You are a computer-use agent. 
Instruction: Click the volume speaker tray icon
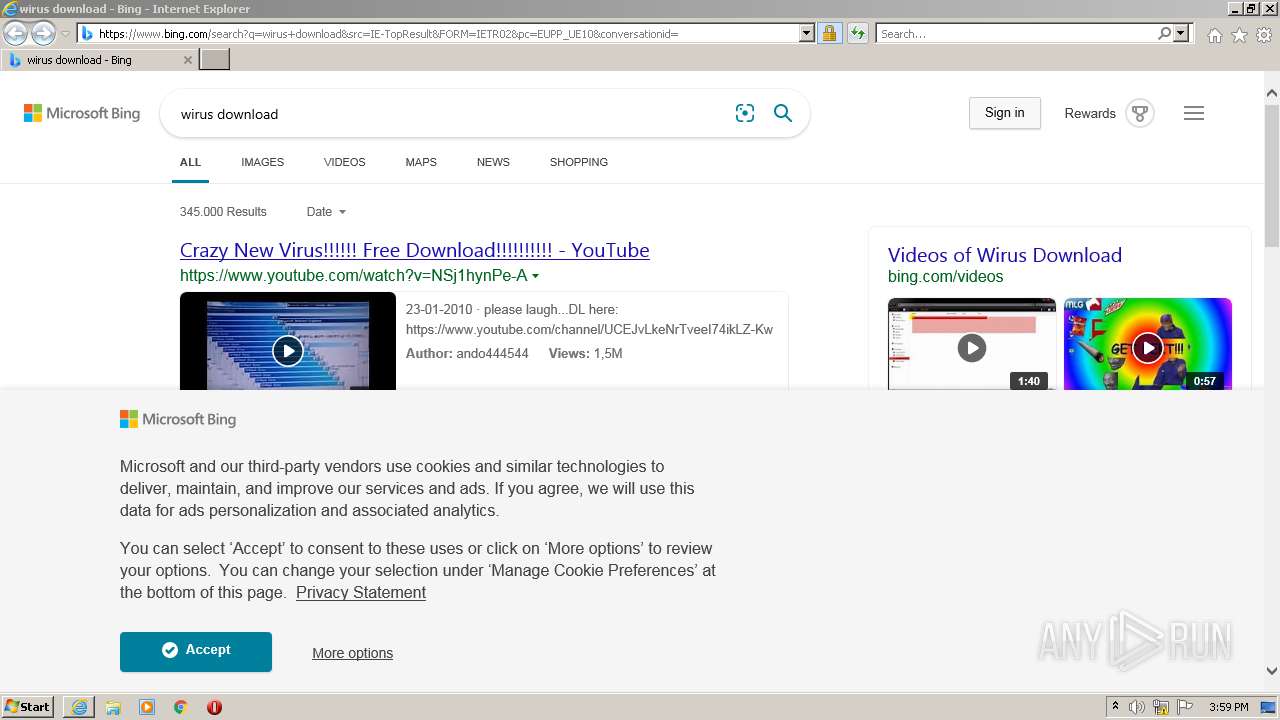click(1137, 707)
